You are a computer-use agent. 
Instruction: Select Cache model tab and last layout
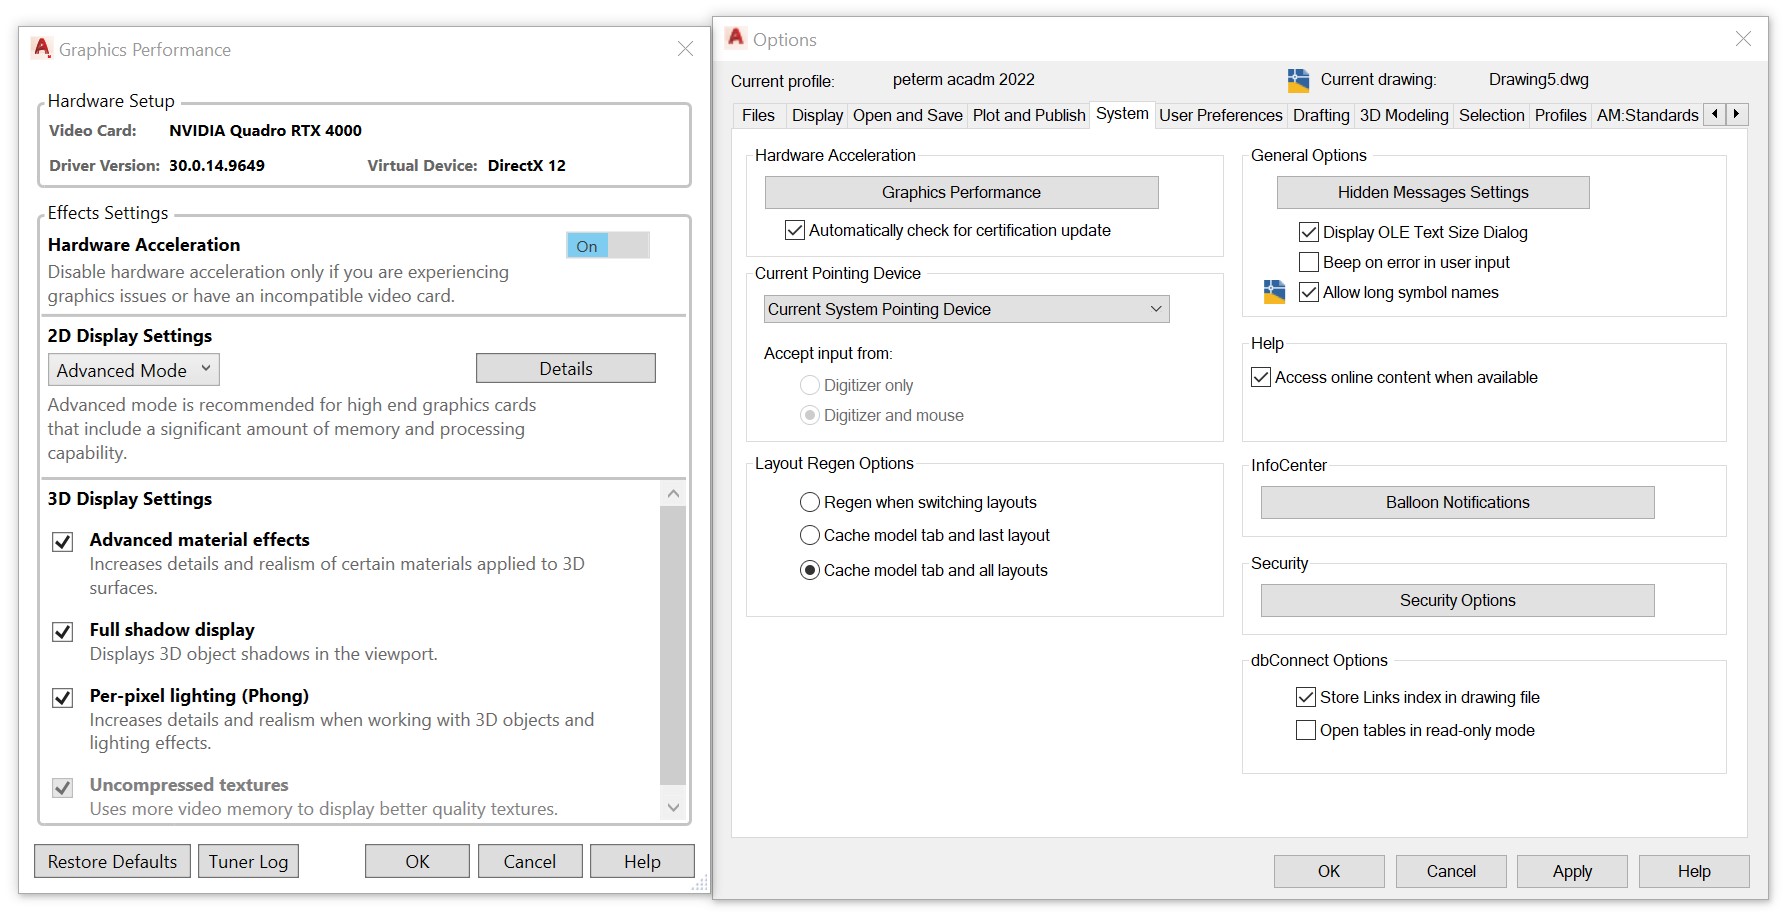coord(809,535)
